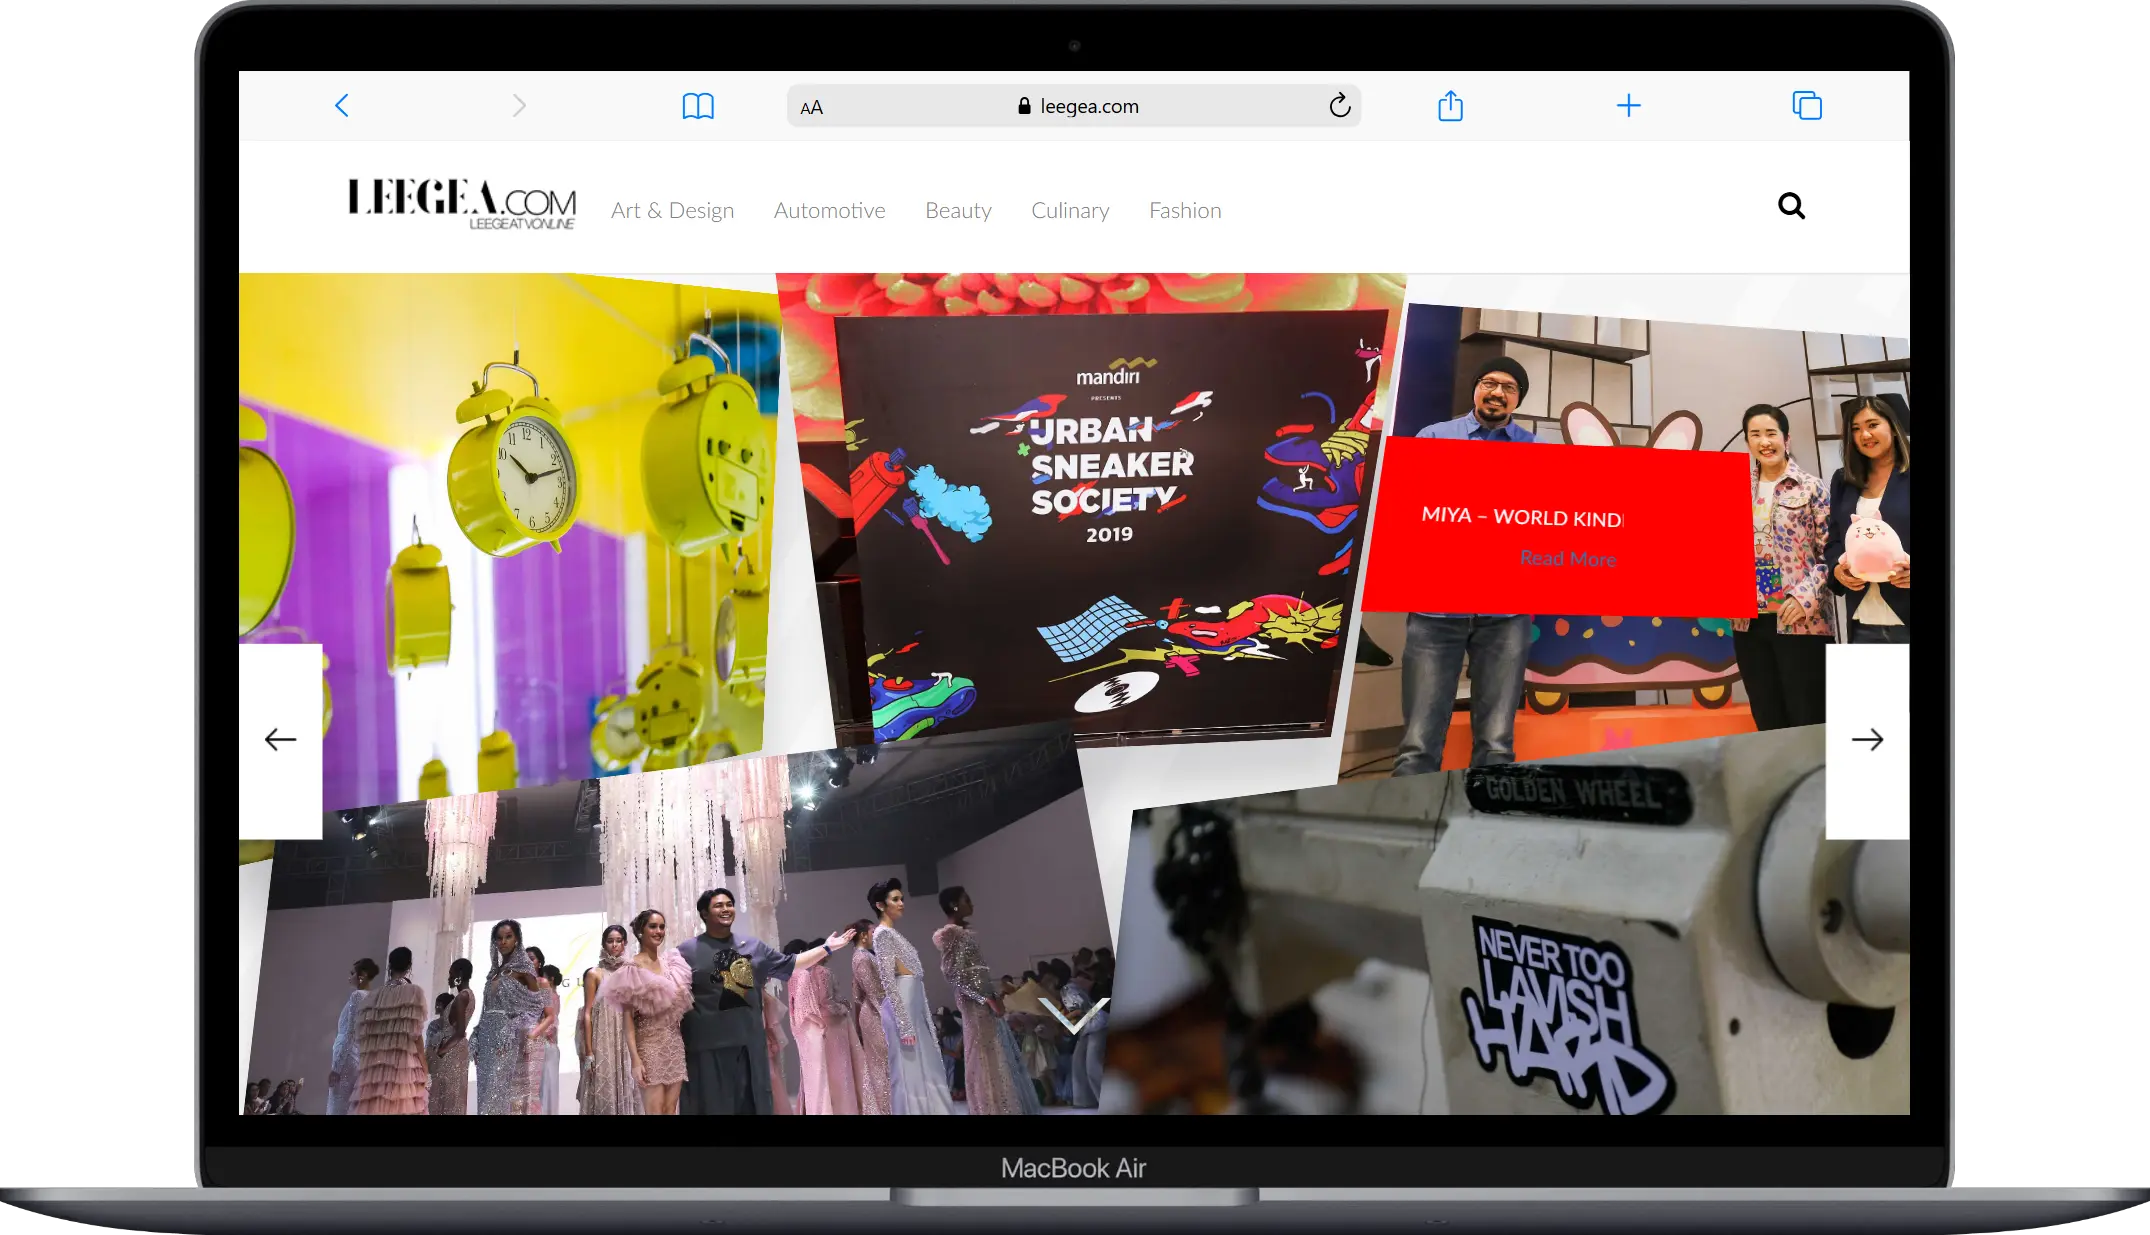Open the Art & Design menu
This screenshot has height=1235, width=2150.
coord(672,211)
